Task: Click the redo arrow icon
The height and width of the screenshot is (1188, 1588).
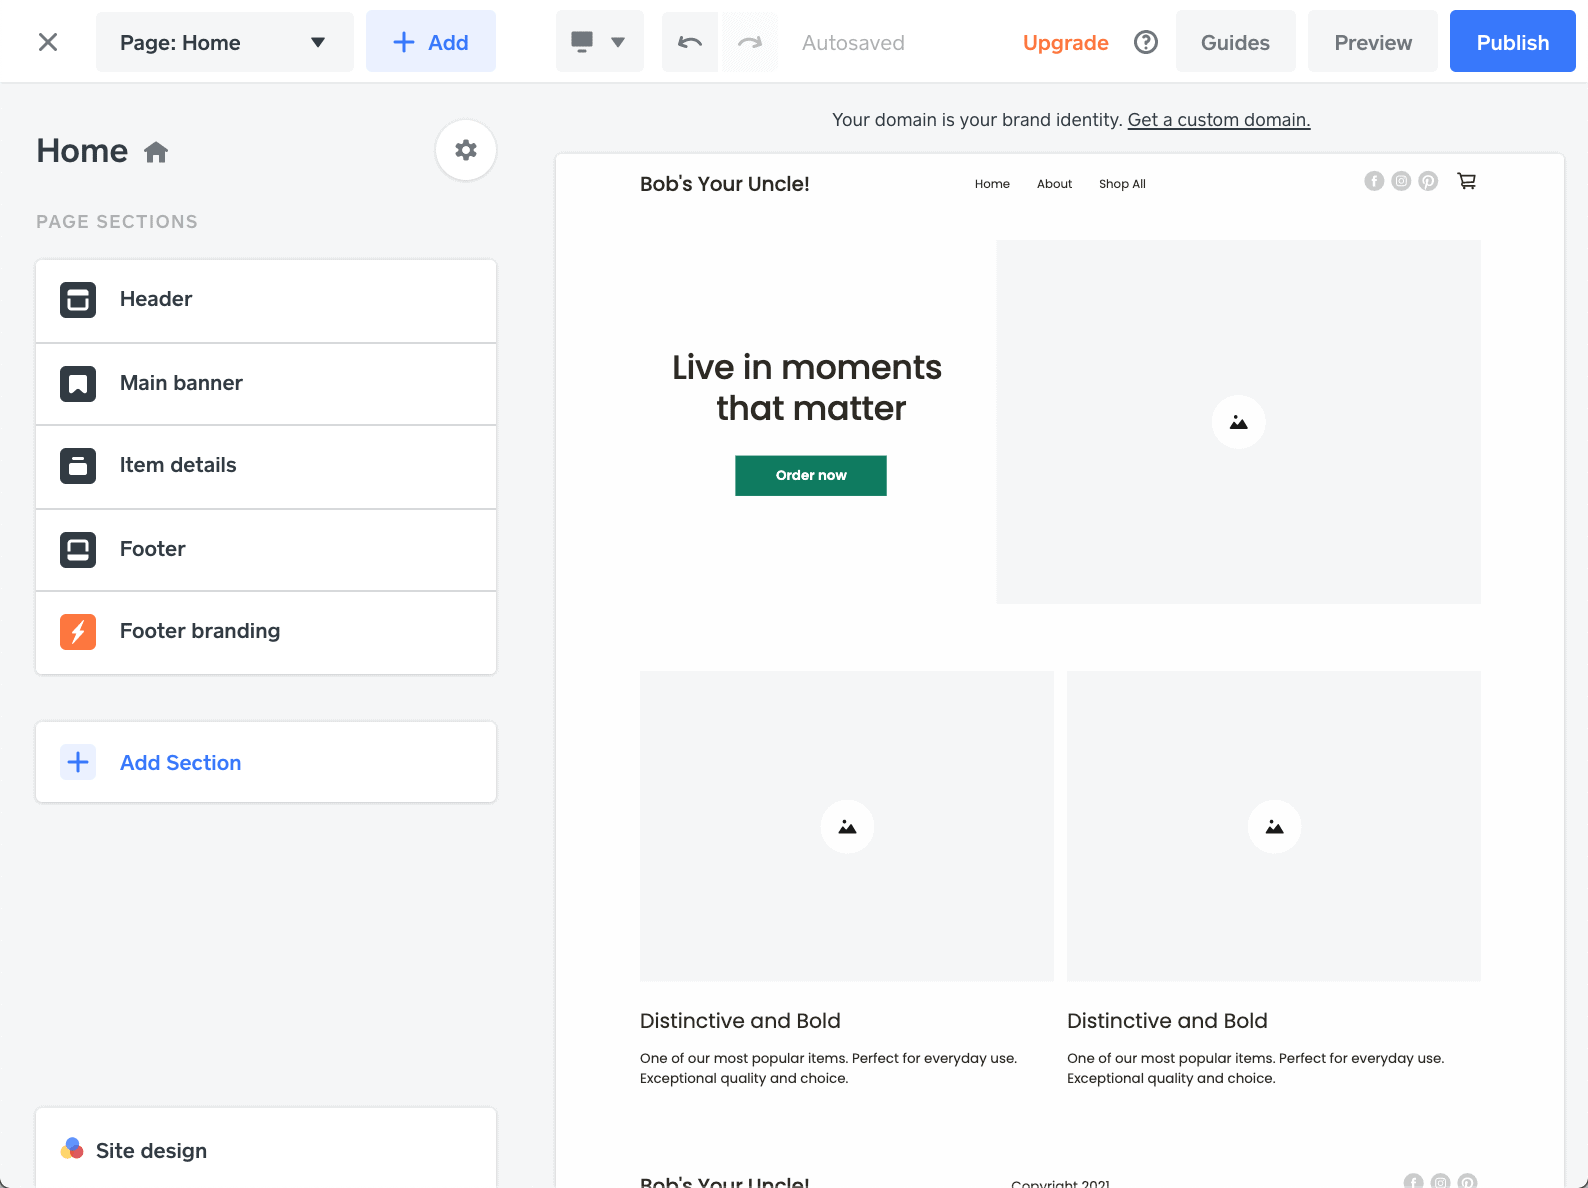Action: pyautogui.click(x=750, y=42)
